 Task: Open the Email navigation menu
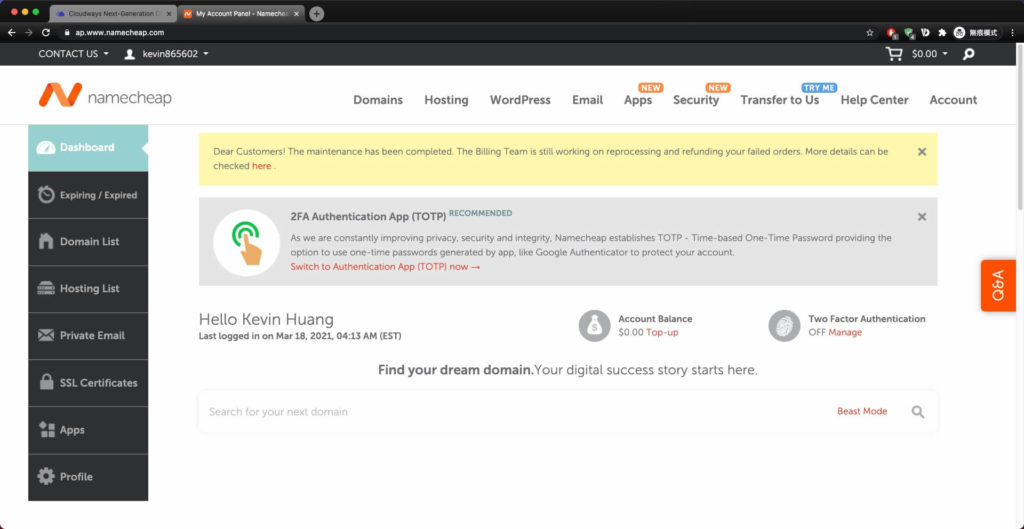[x=587, y=100]
